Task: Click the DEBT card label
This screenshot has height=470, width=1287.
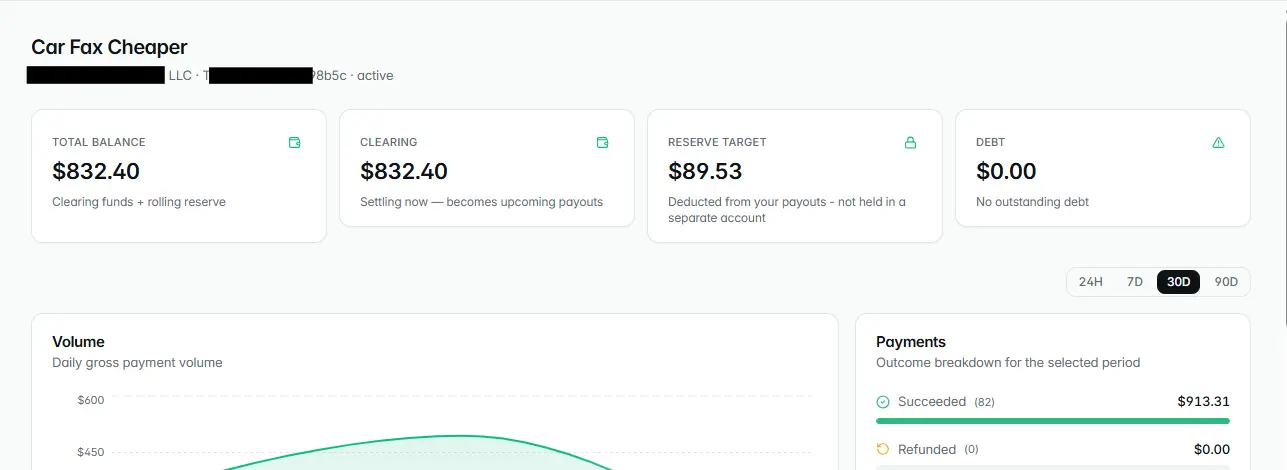Action: pos(991,143)
